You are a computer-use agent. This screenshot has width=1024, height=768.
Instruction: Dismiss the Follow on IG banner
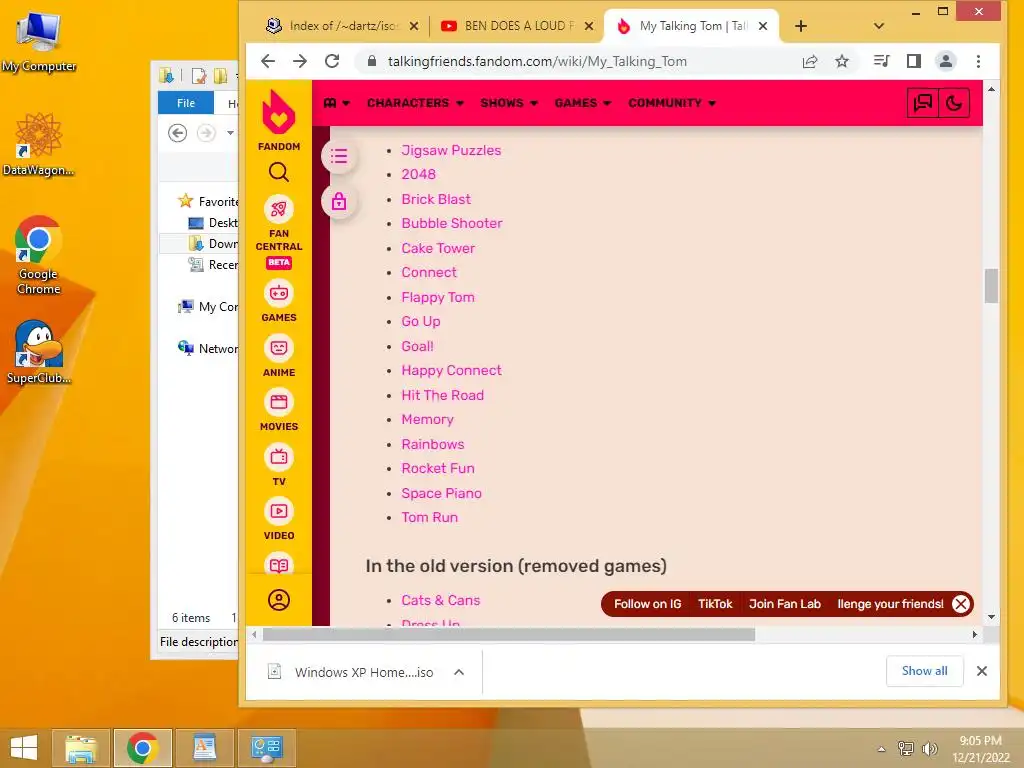tap(960, 604)
